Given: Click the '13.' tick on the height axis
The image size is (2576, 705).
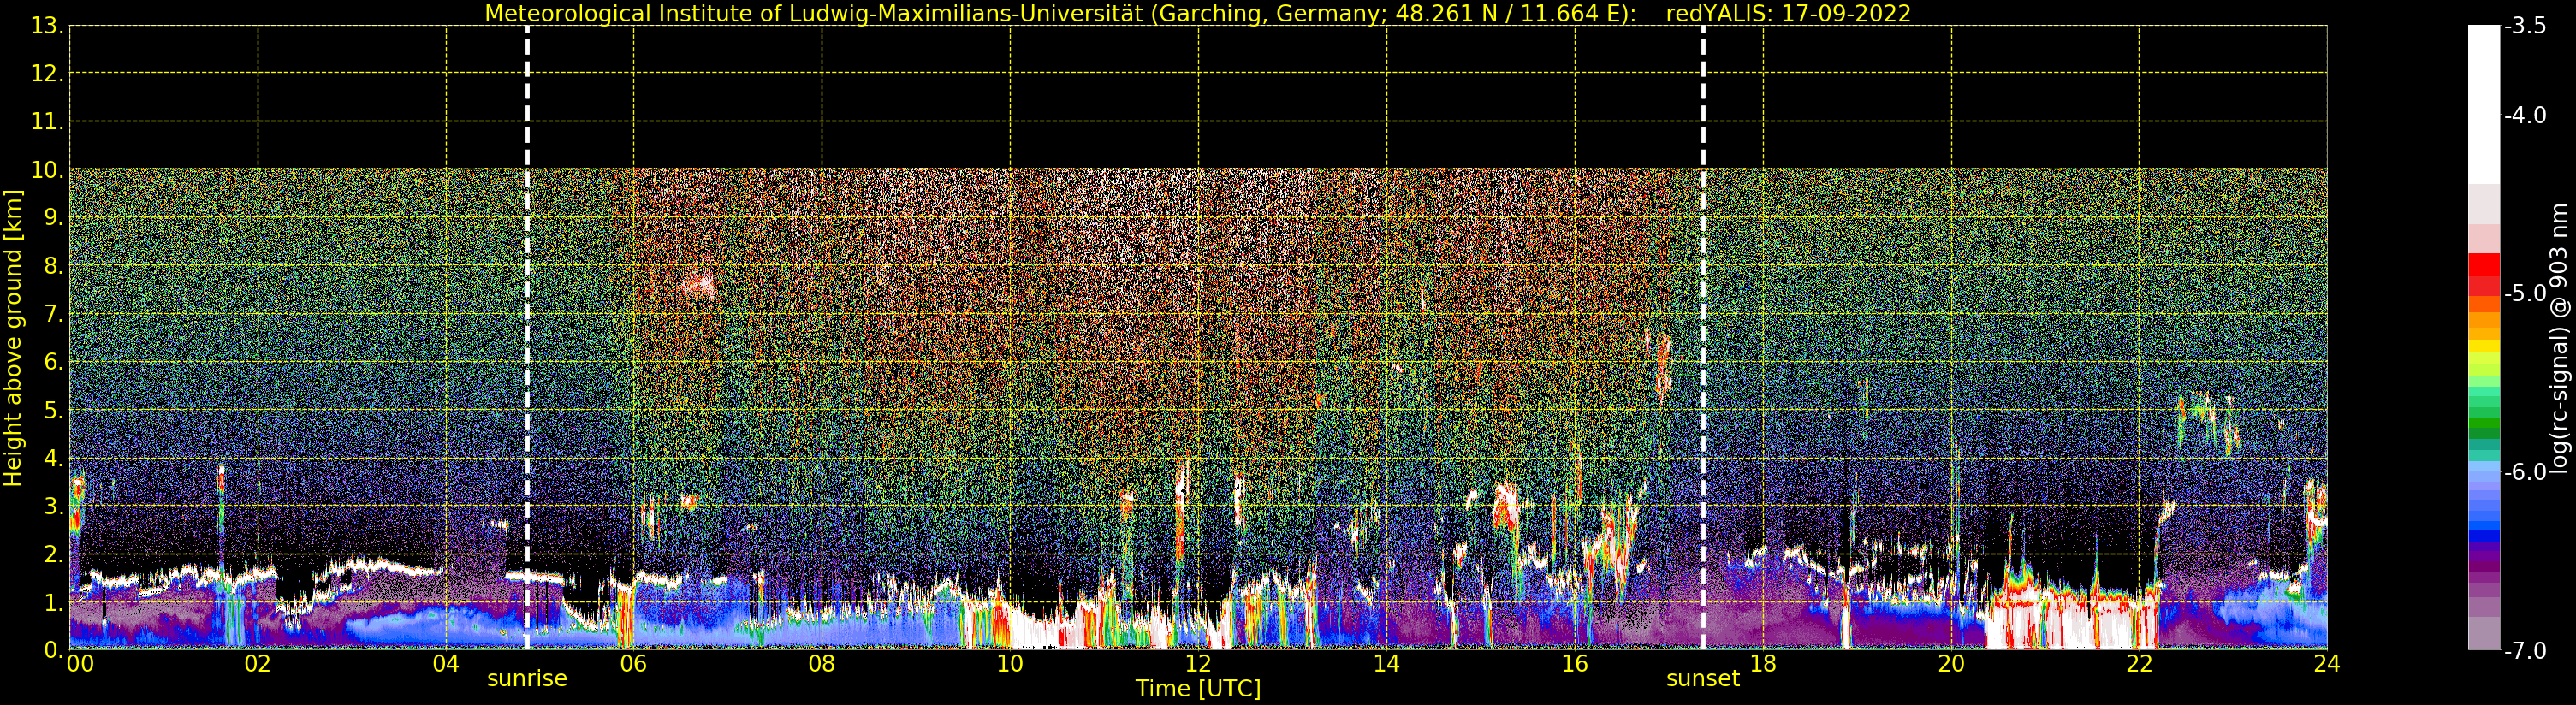Looking at the screenshot, I should click(46, 26).
